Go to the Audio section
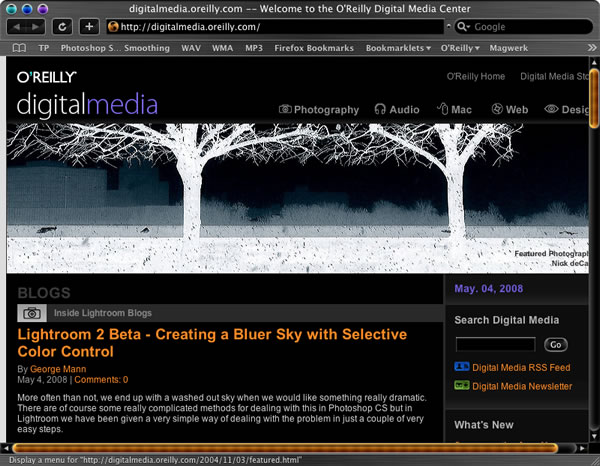Image resolution: width=600 pixels, height=466 pixels. coord(404,110)
